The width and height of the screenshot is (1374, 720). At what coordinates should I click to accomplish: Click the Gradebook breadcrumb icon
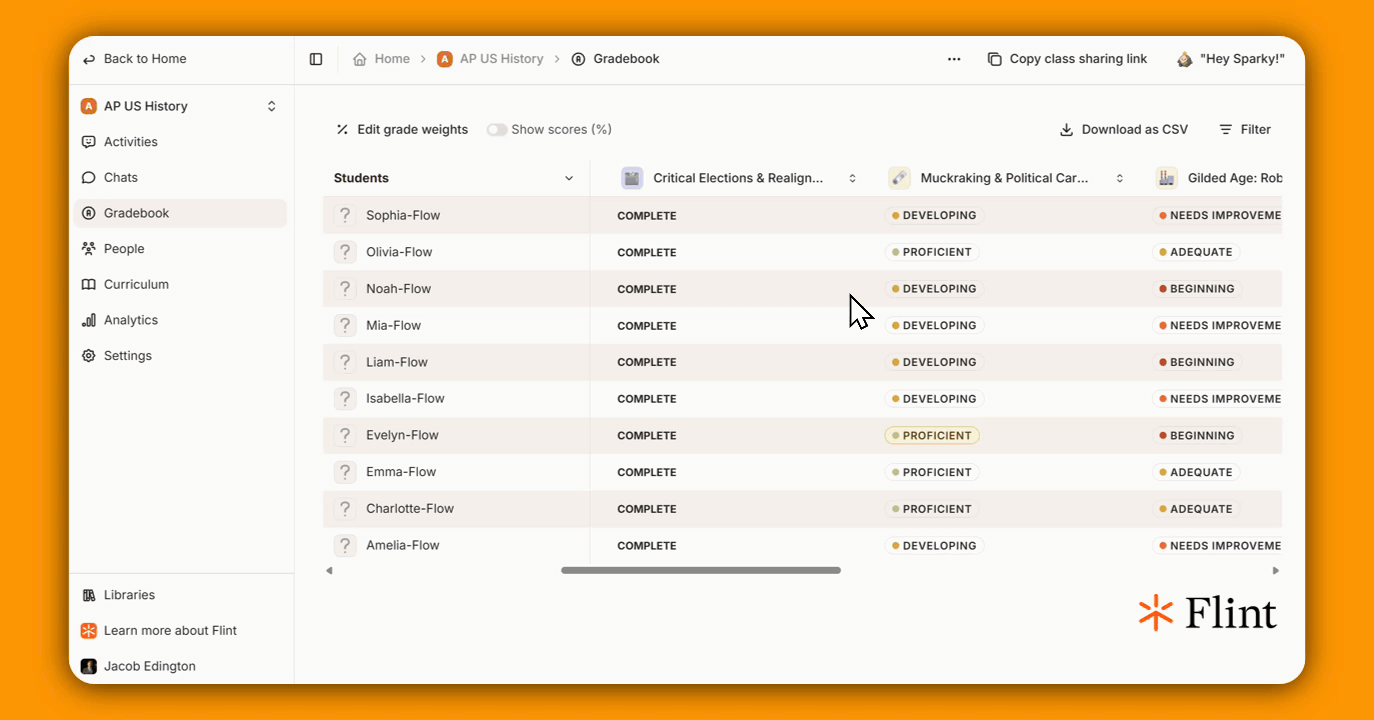578,59
